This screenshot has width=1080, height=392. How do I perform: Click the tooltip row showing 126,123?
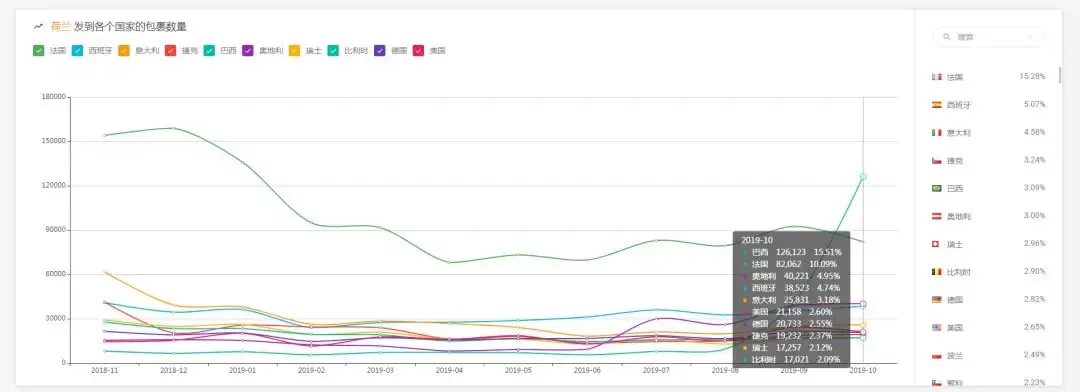pyautogui.click(x=792, y=252)
